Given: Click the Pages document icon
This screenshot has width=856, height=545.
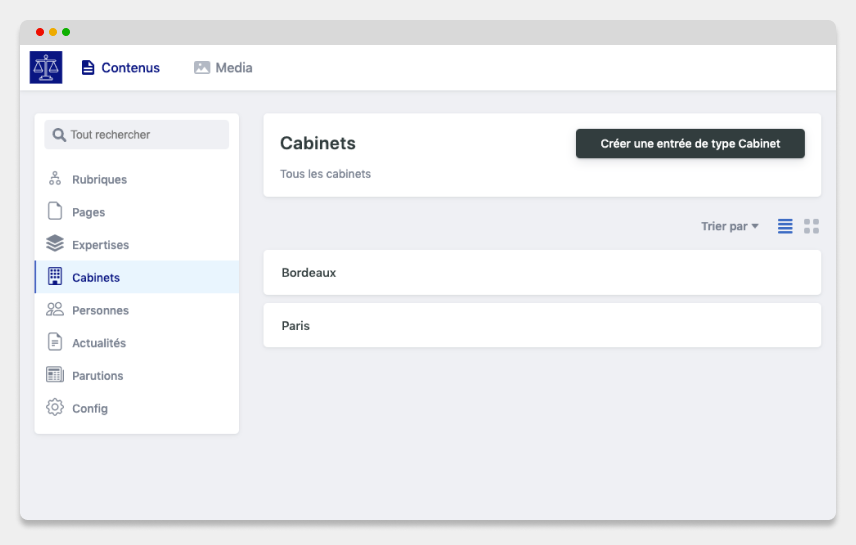Looking at the screenshot, I should coord(55,212).
